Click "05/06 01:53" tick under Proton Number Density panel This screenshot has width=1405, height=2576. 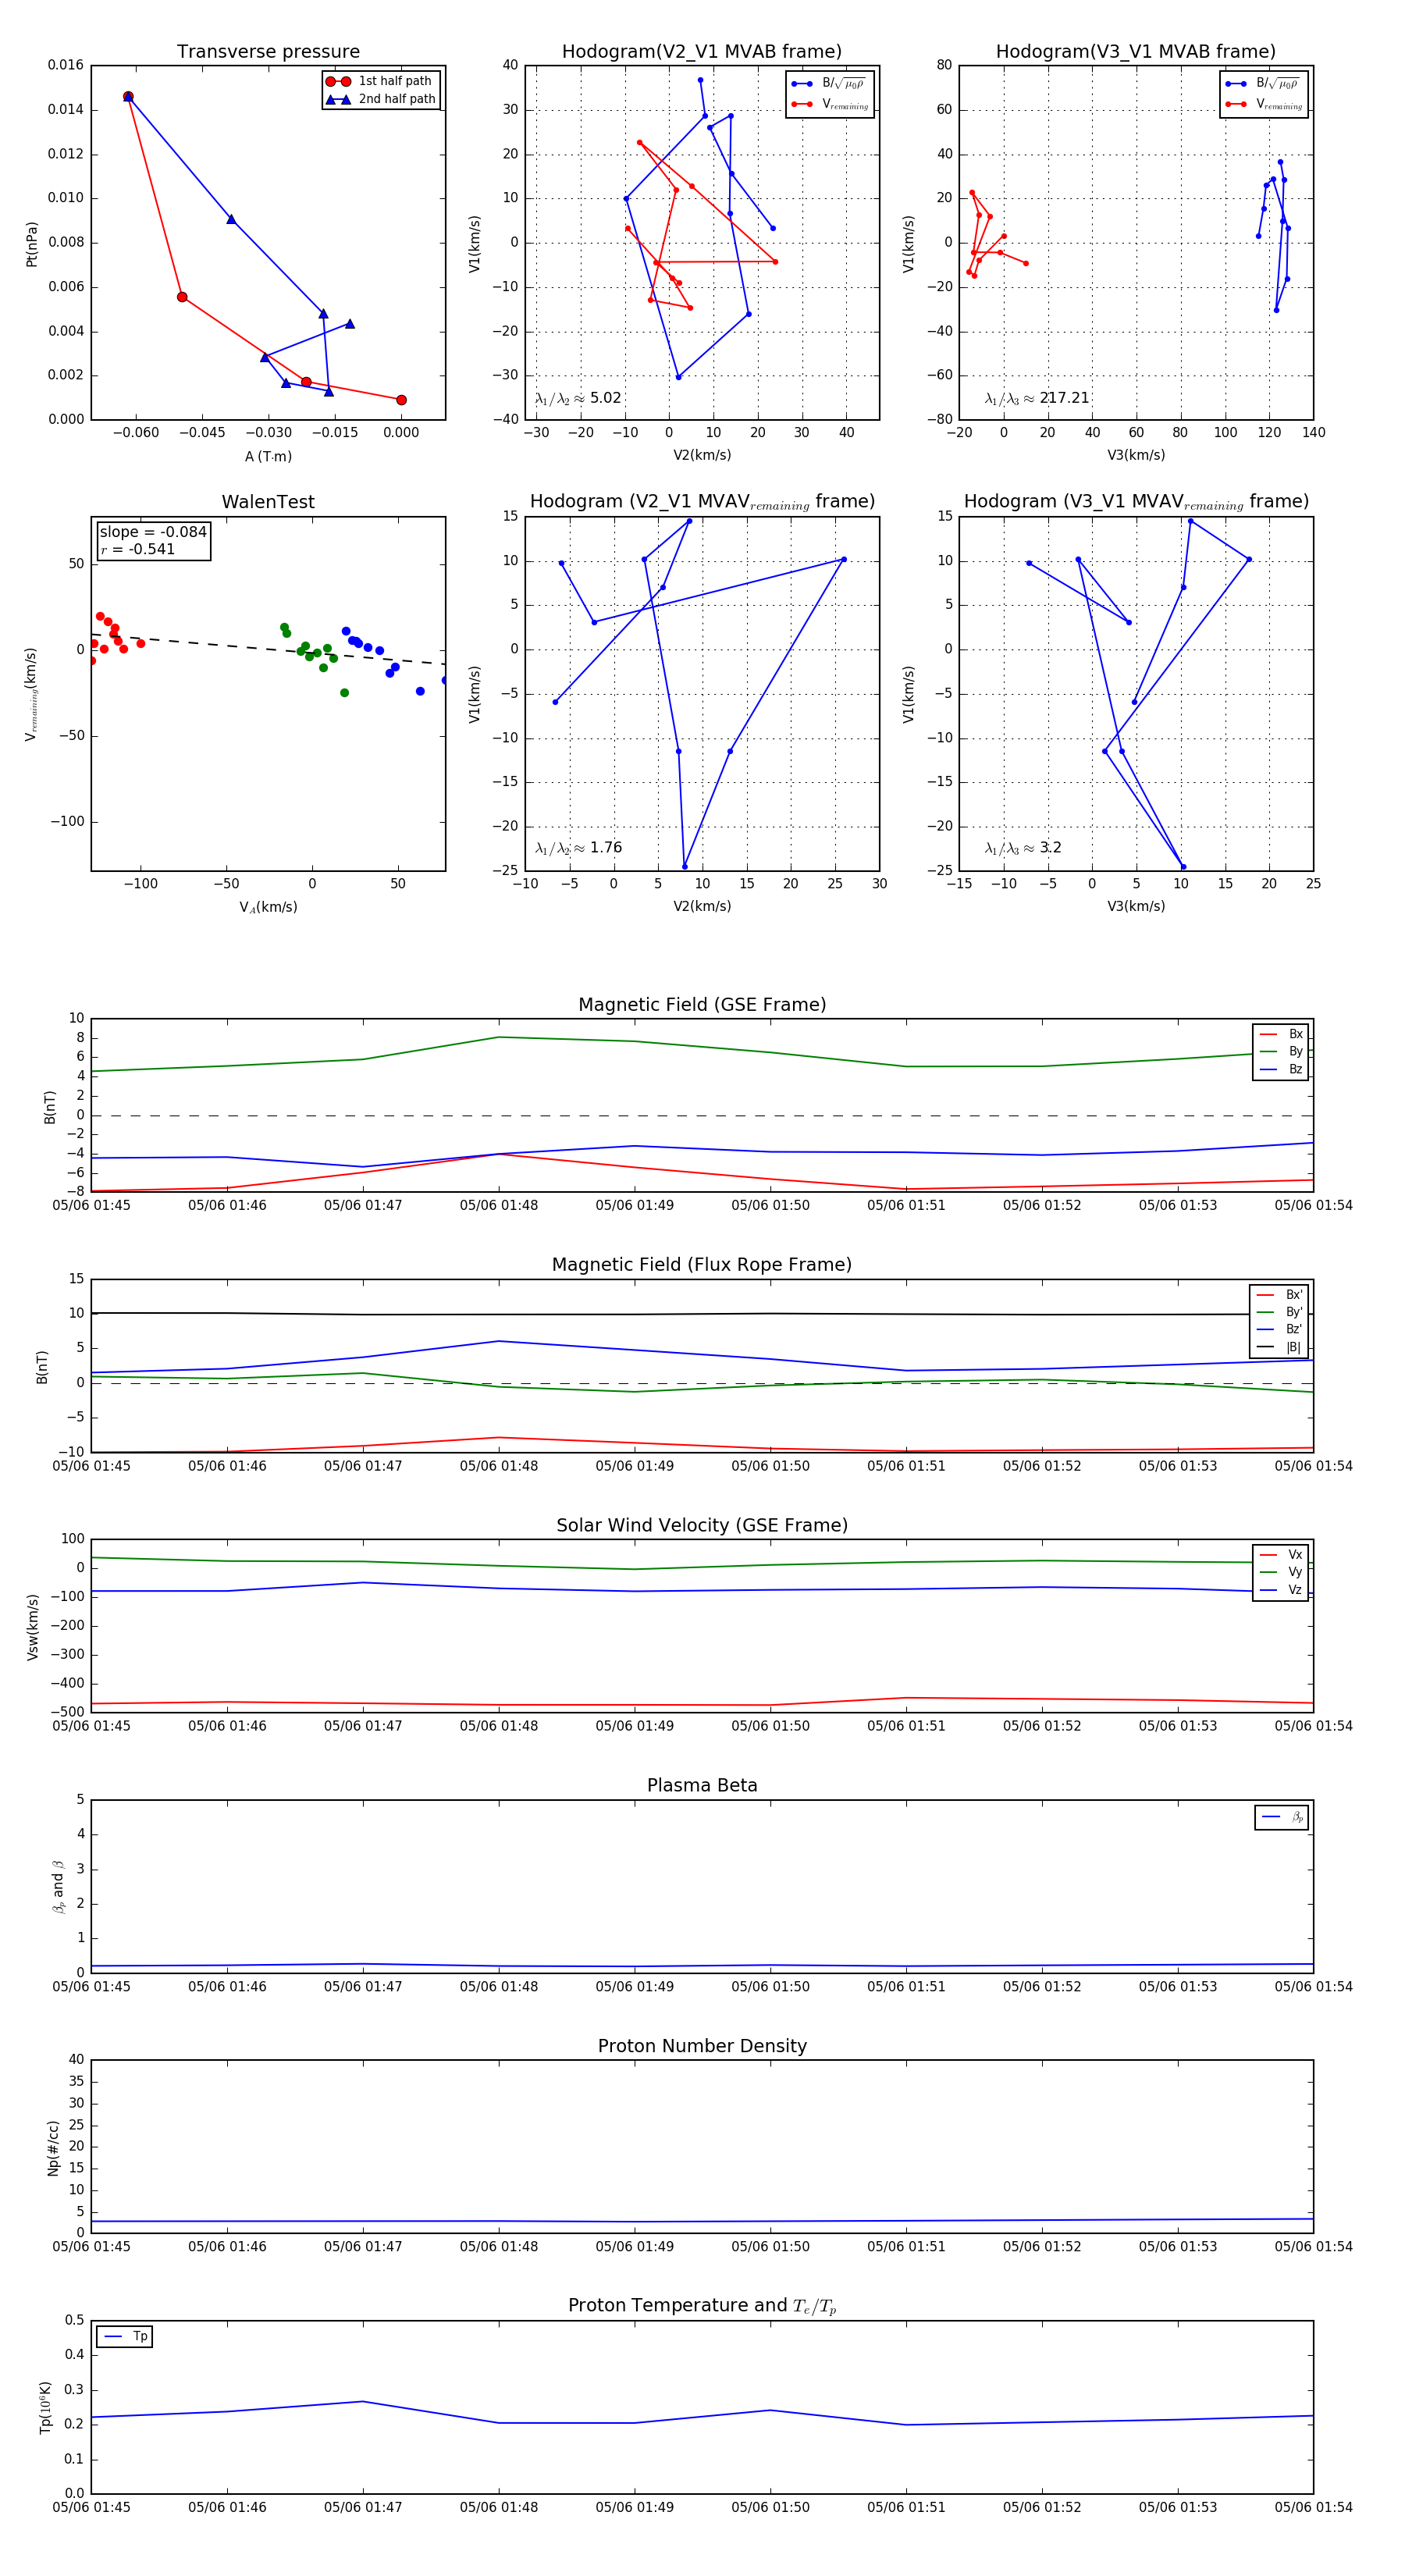(1178, 2246)
